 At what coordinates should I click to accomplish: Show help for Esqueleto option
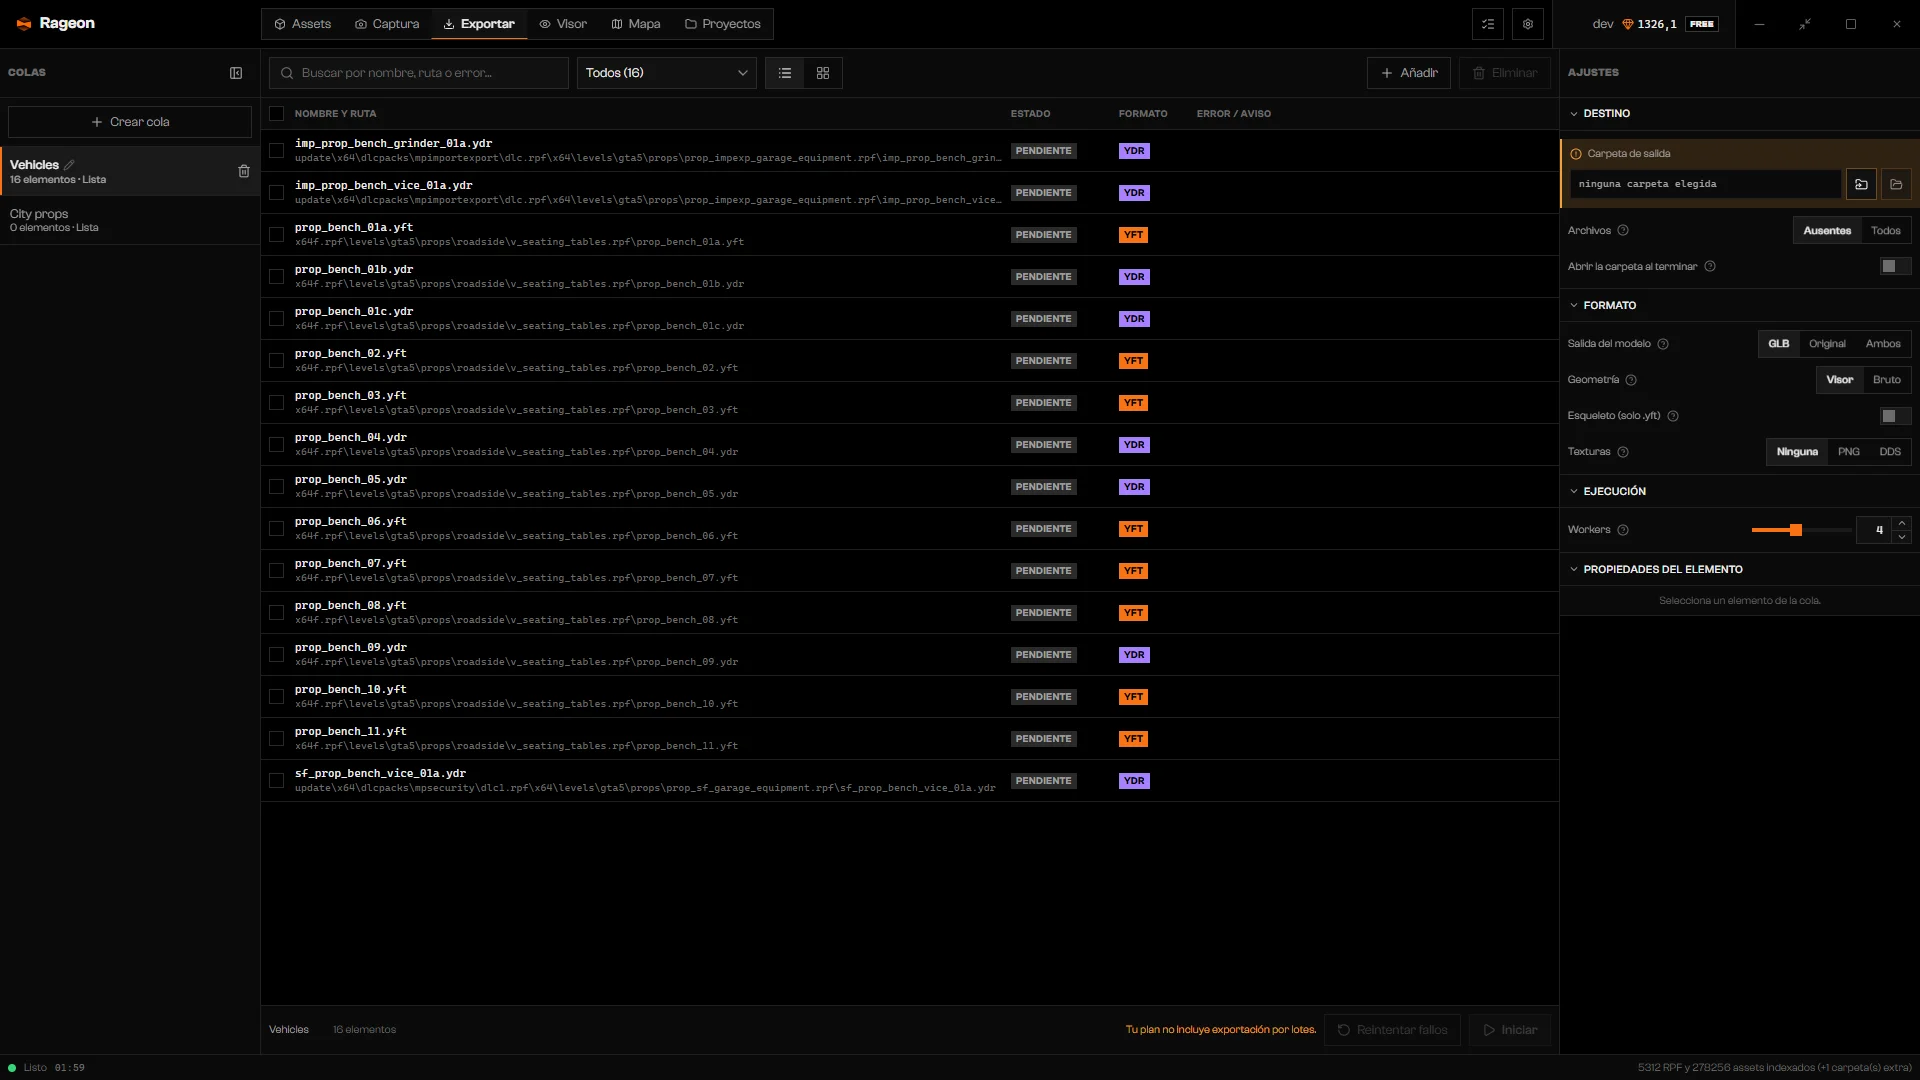tap(1673, 416)
